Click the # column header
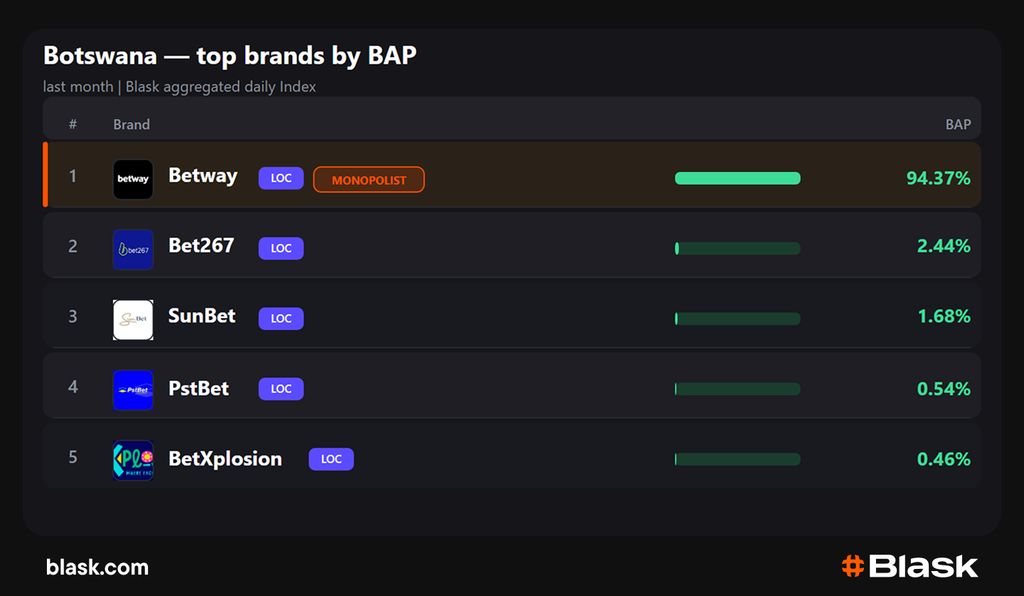 [72, 124]
